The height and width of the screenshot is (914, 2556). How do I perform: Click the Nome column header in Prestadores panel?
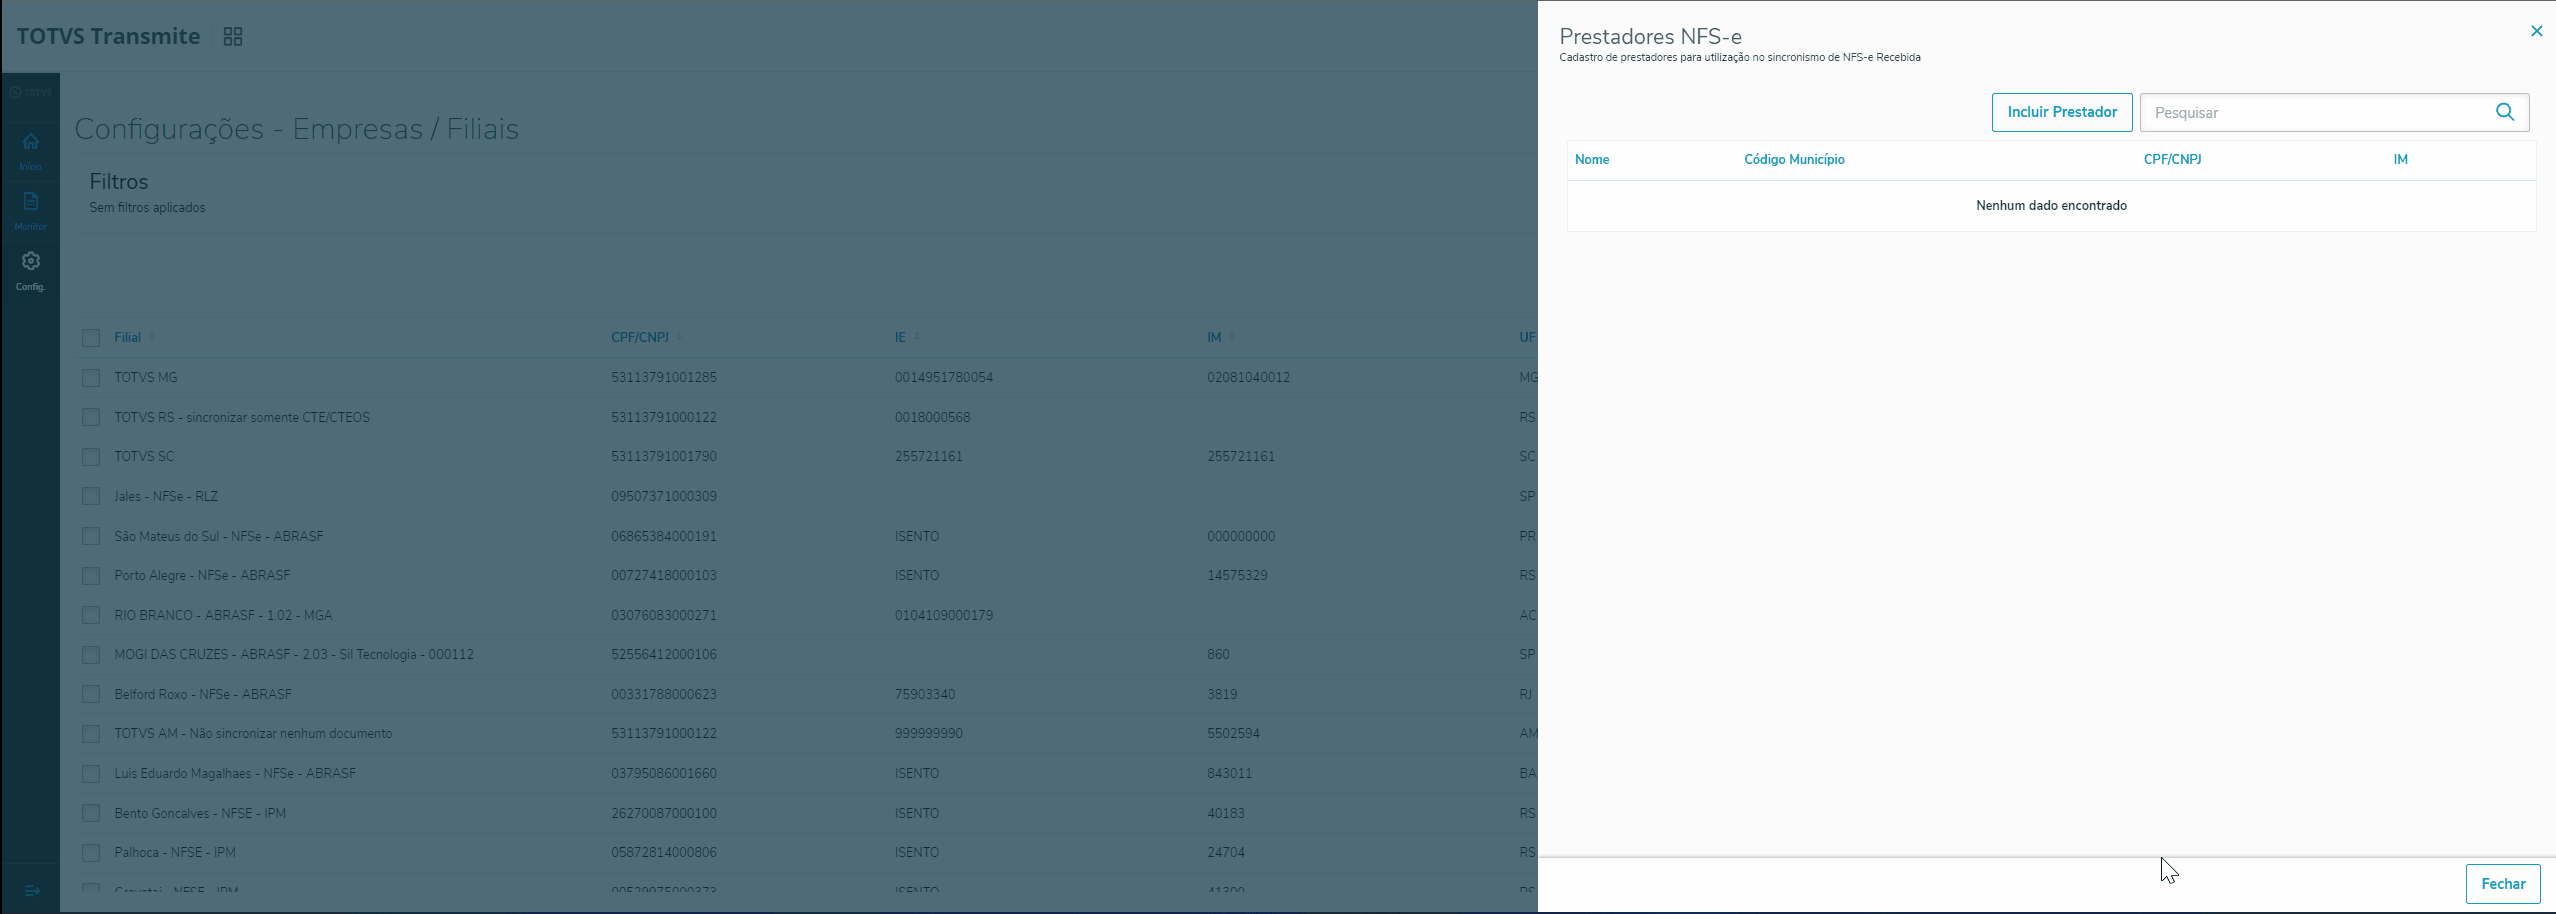pyautogui.click(x=1592, y=160)
